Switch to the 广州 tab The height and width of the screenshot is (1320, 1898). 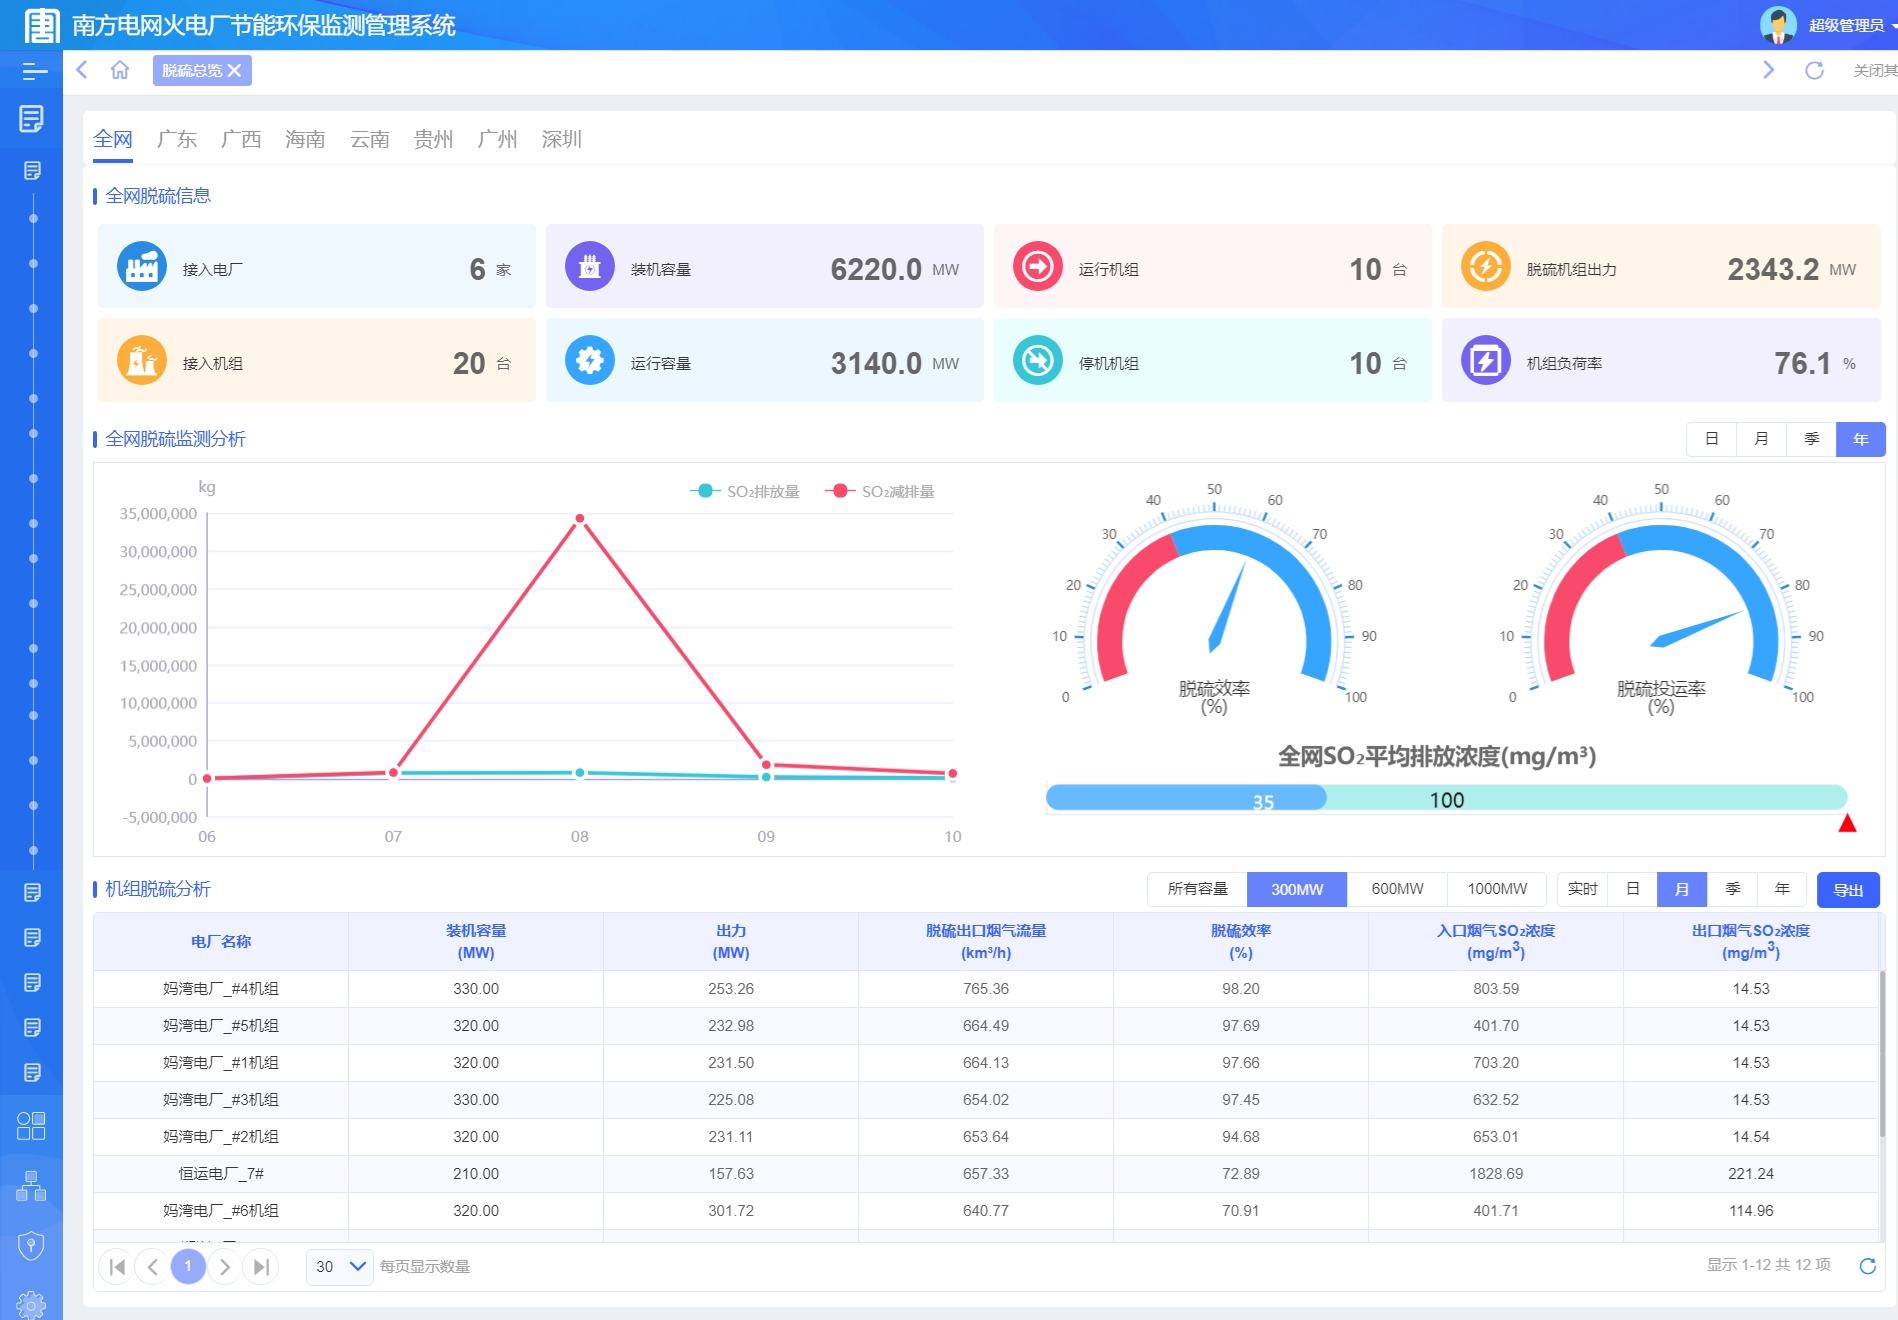pos(498,139)
